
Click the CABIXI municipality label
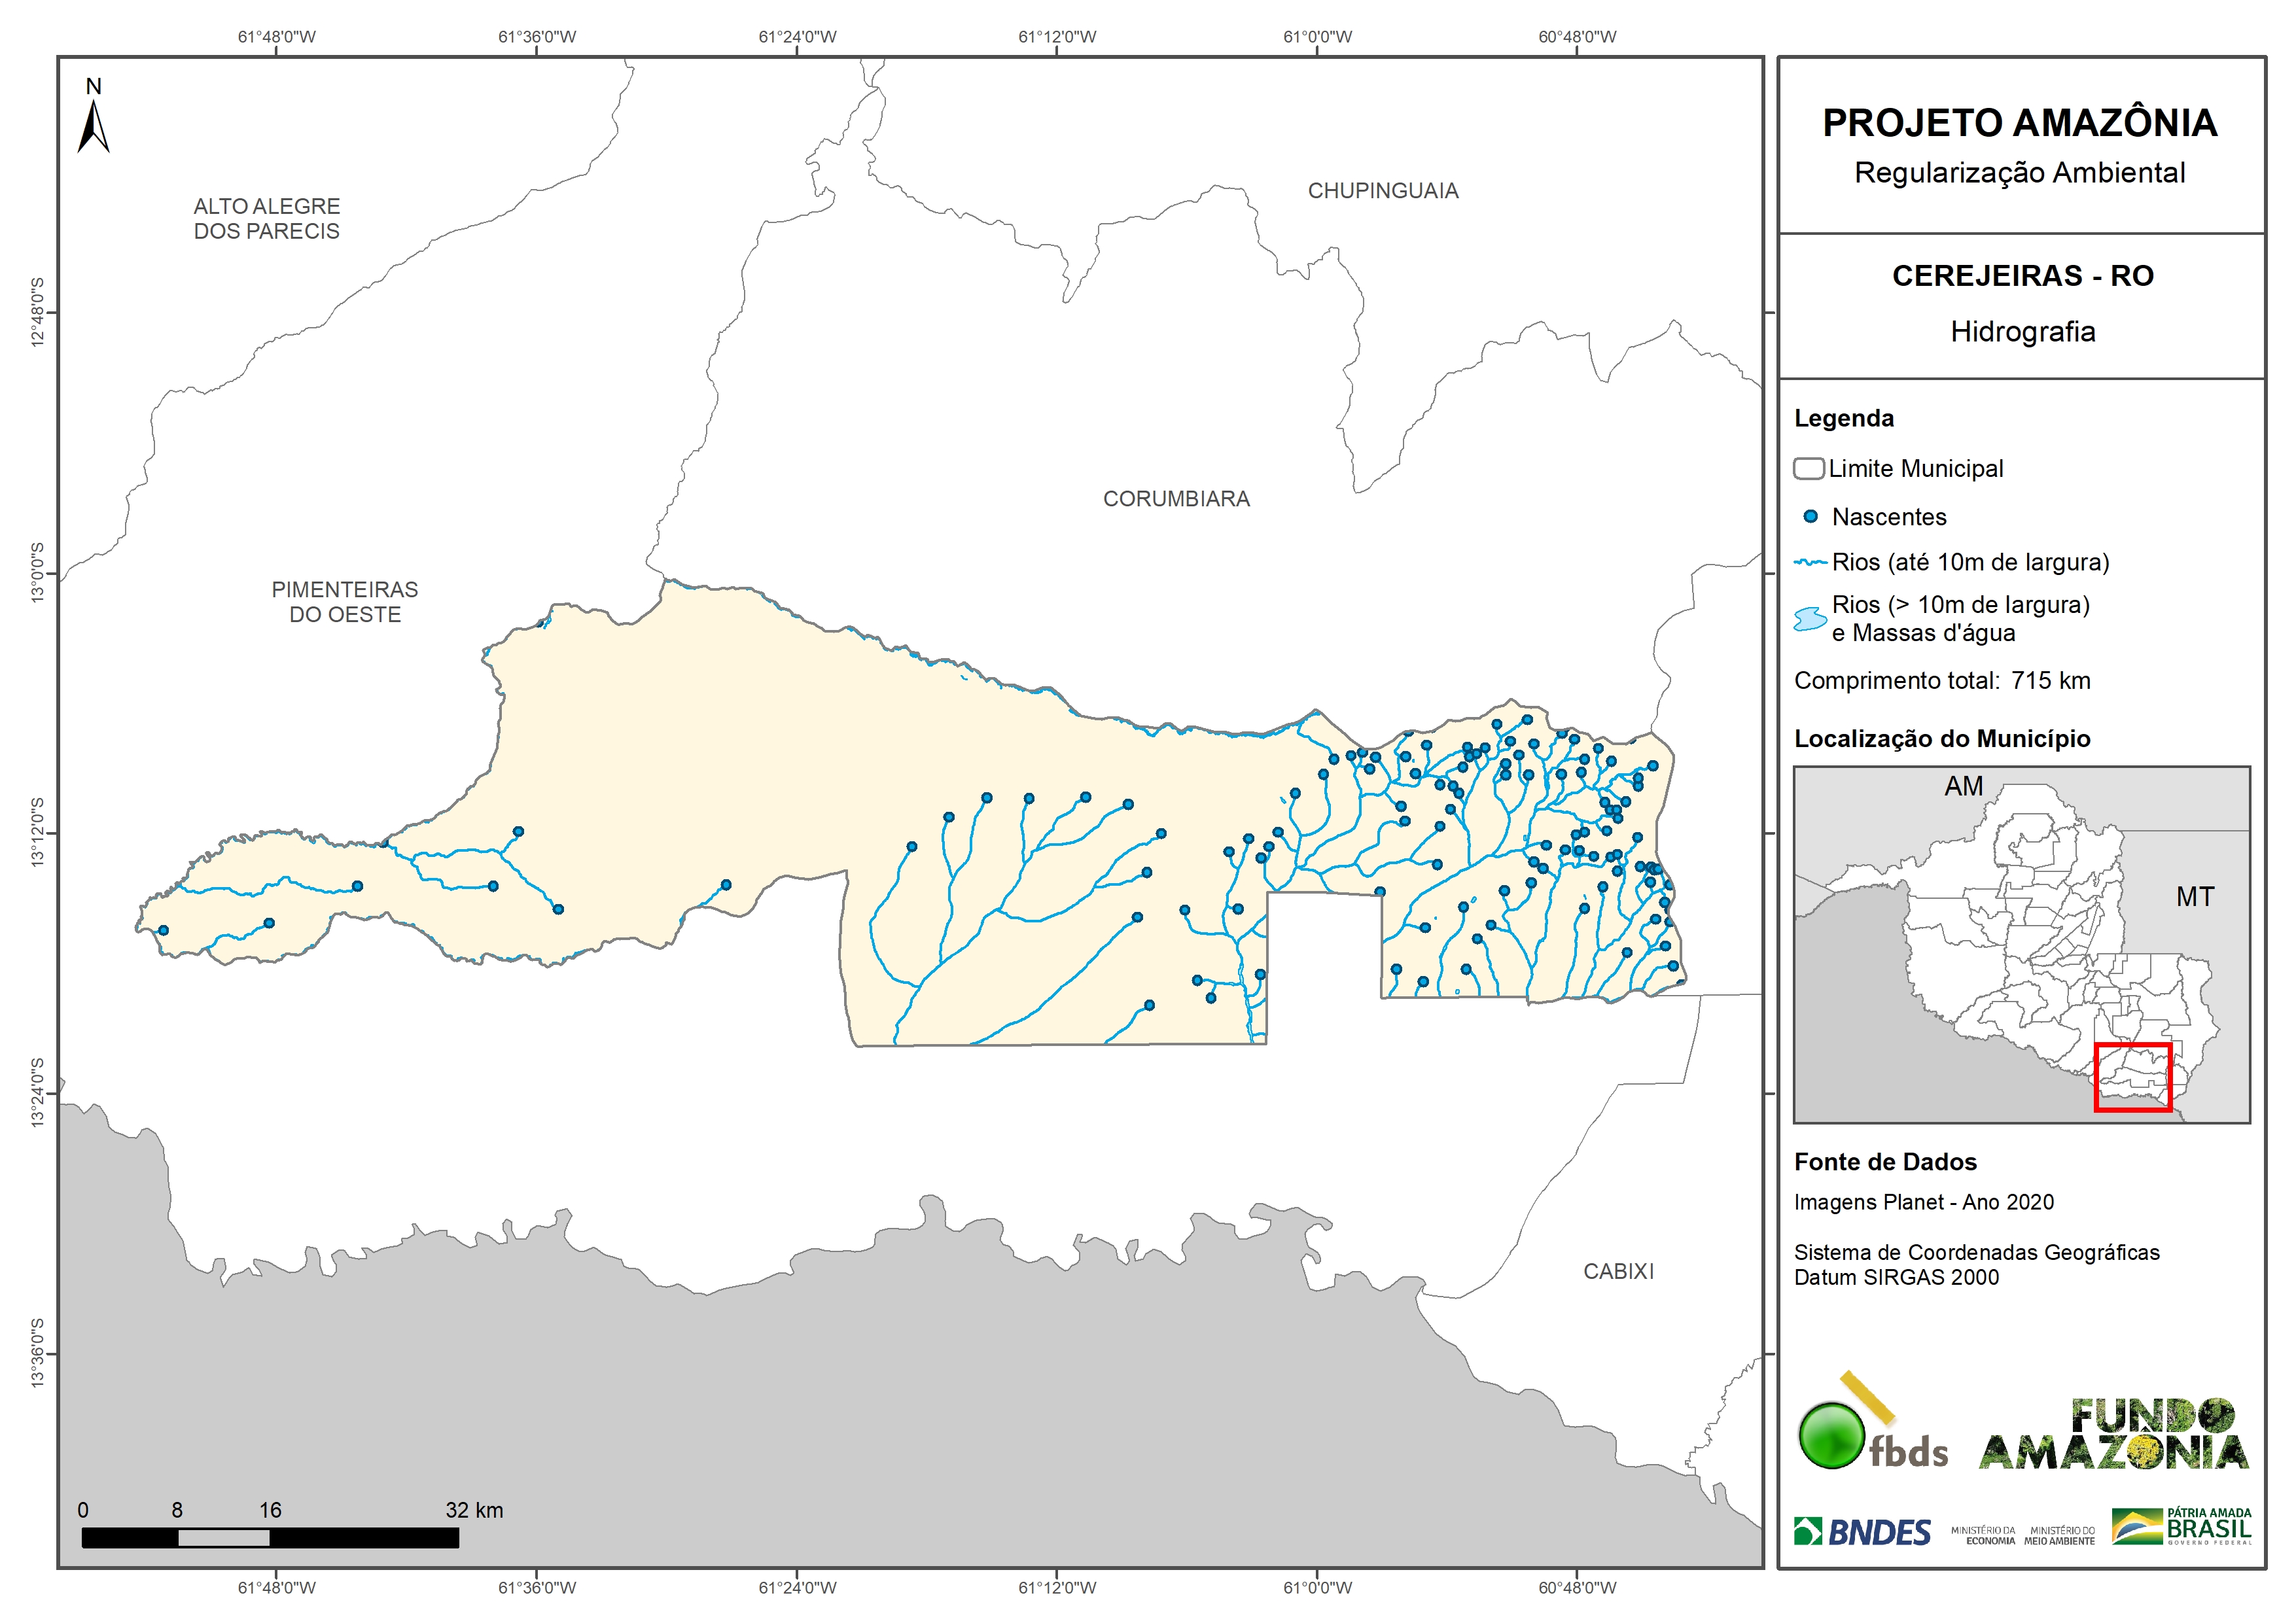coord(1618,1271)
